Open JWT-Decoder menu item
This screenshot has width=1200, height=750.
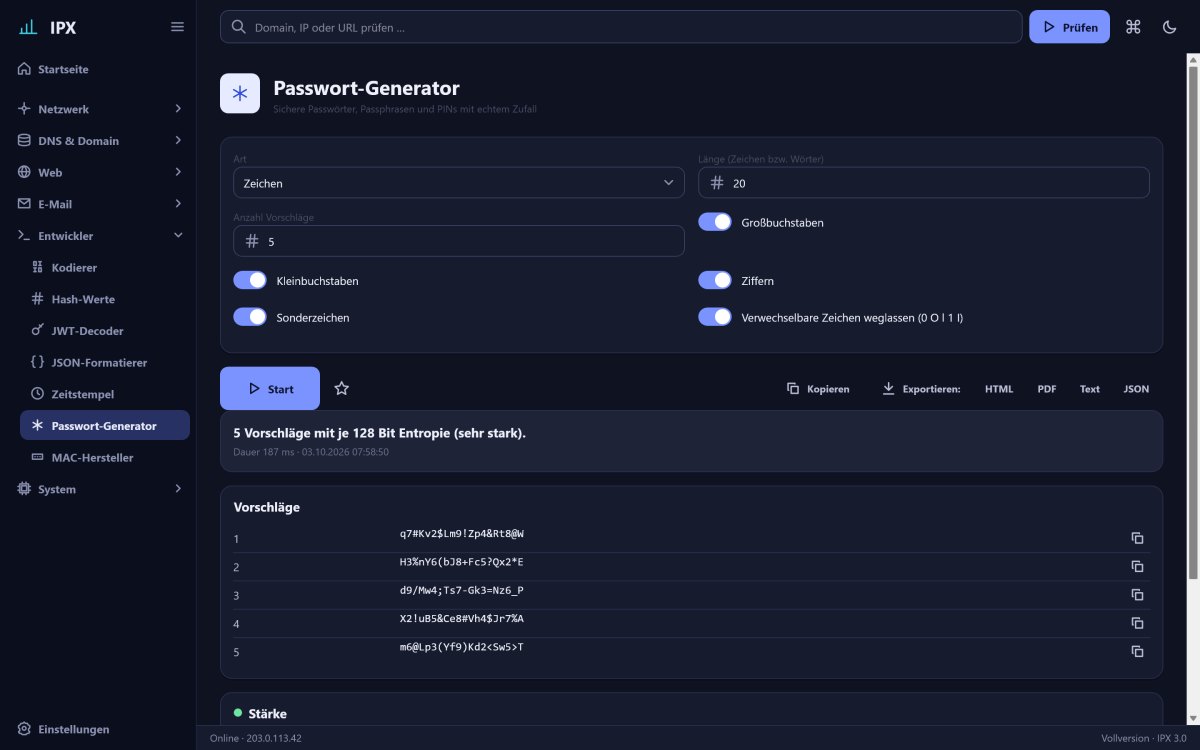click(x=105, y=330)
